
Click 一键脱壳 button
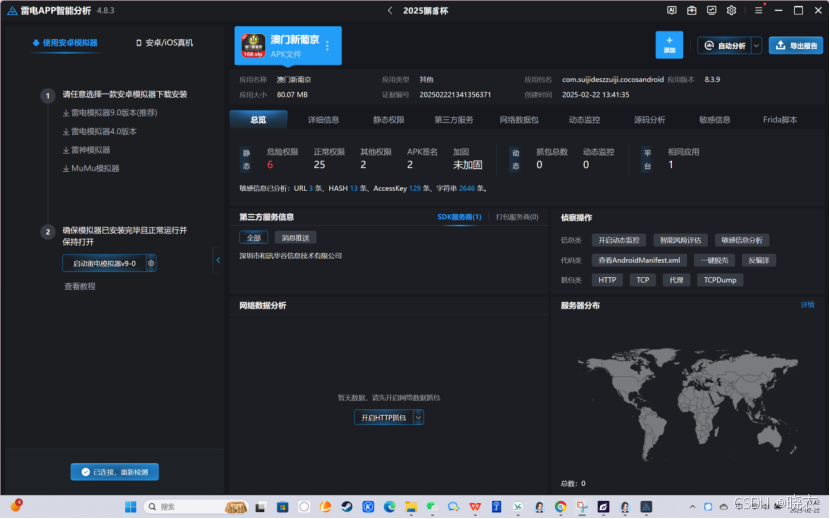[x=714, y=261]
